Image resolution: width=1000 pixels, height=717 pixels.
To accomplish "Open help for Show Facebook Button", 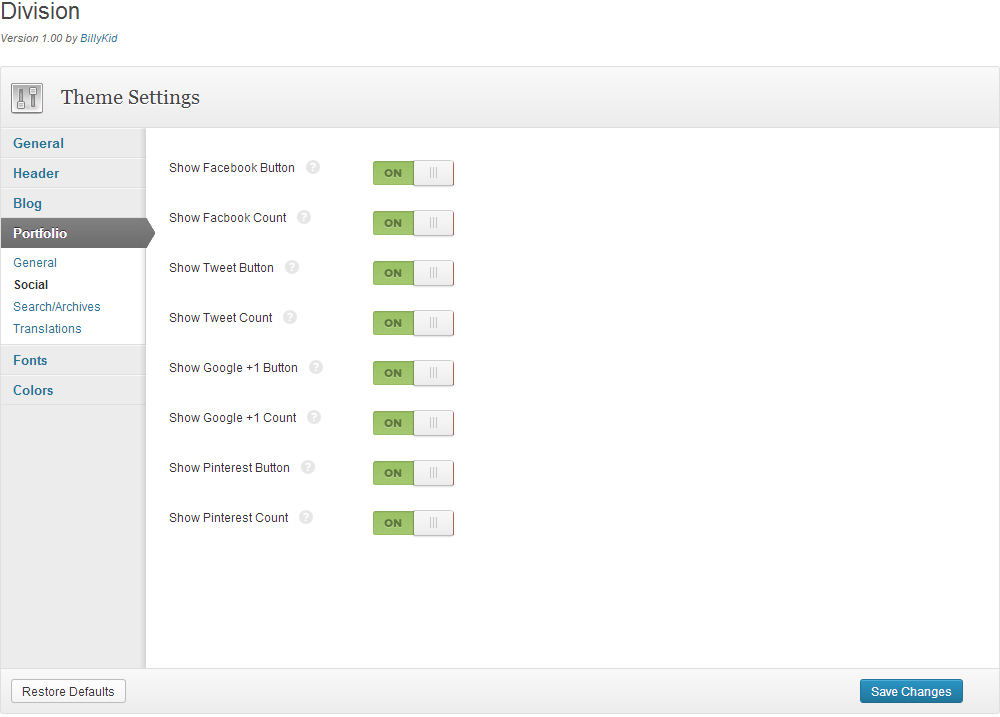I will coord(312,167).
